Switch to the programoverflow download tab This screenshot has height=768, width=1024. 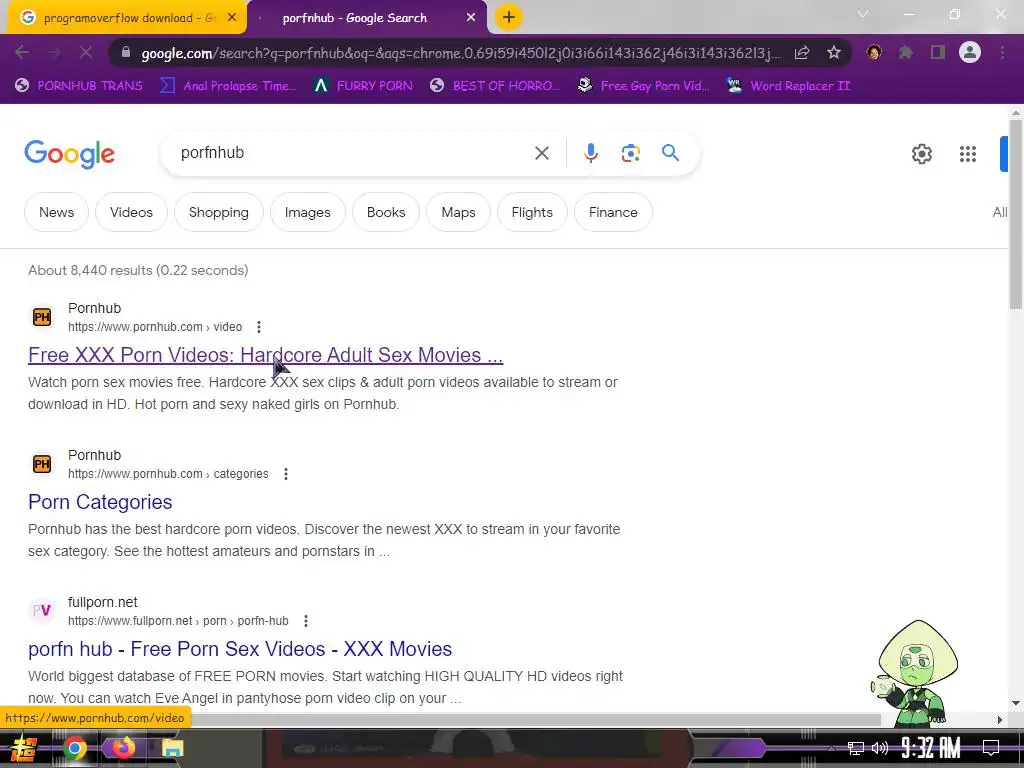(128, 18)
